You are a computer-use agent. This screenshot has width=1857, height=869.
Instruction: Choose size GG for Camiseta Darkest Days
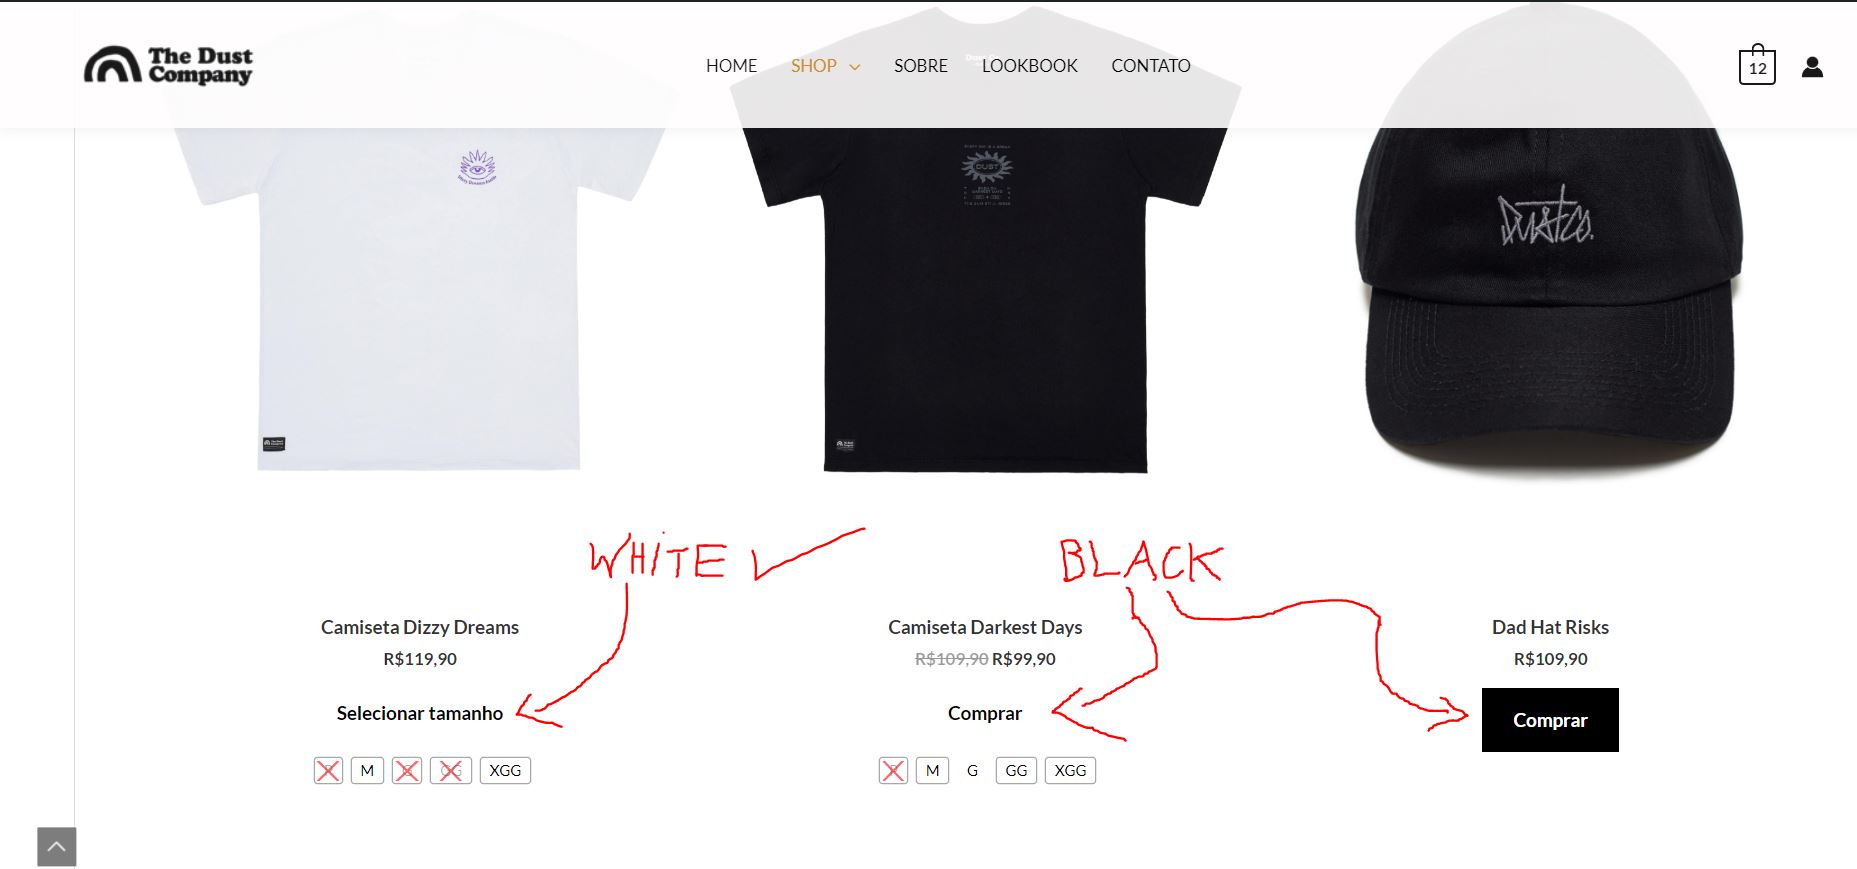1016,771
